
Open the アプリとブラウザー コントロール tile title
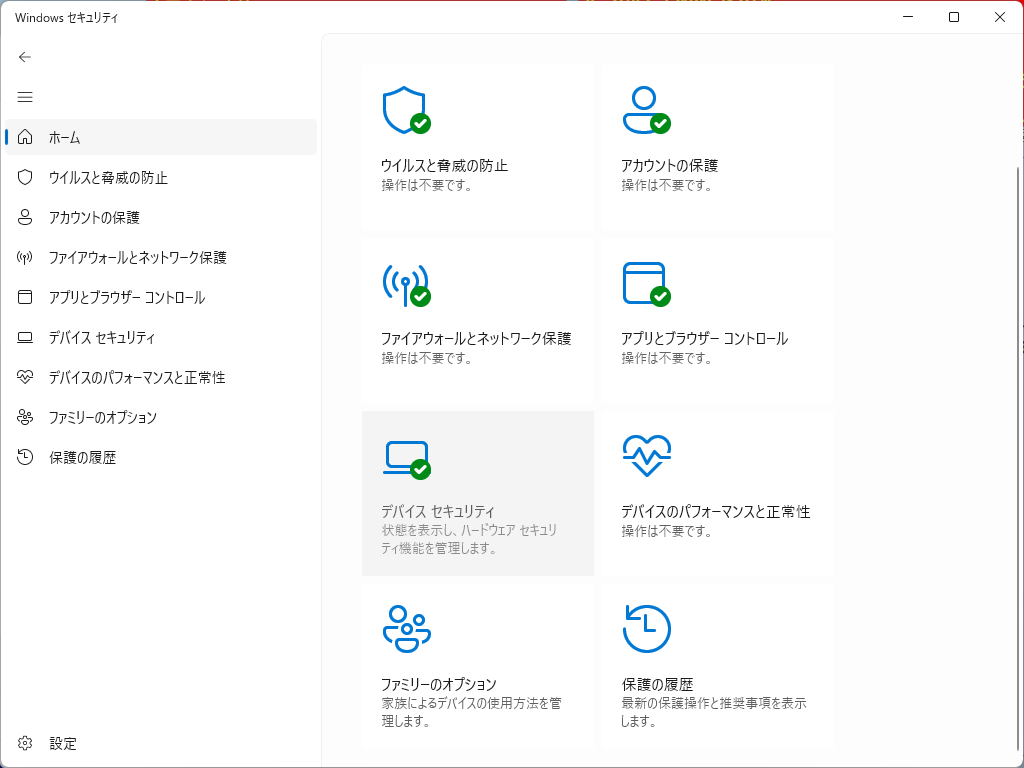tap(705, 338)
